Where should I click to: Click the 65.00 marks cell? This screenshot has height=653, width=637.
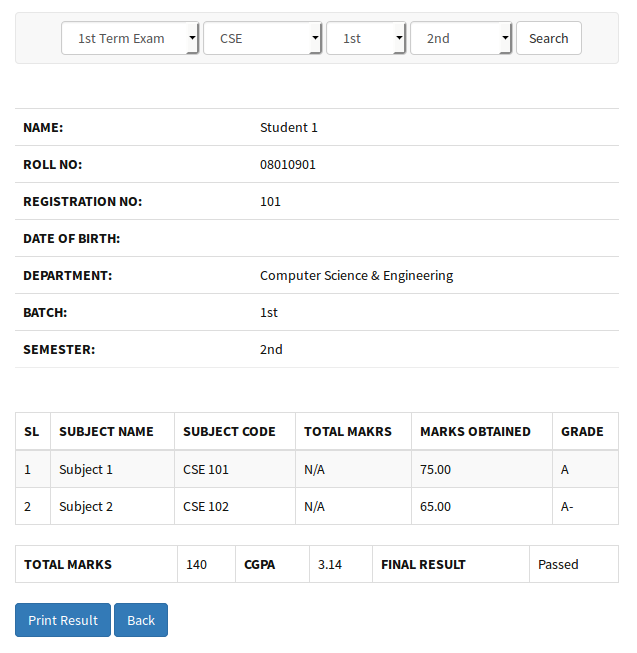[x=435, y=506]
